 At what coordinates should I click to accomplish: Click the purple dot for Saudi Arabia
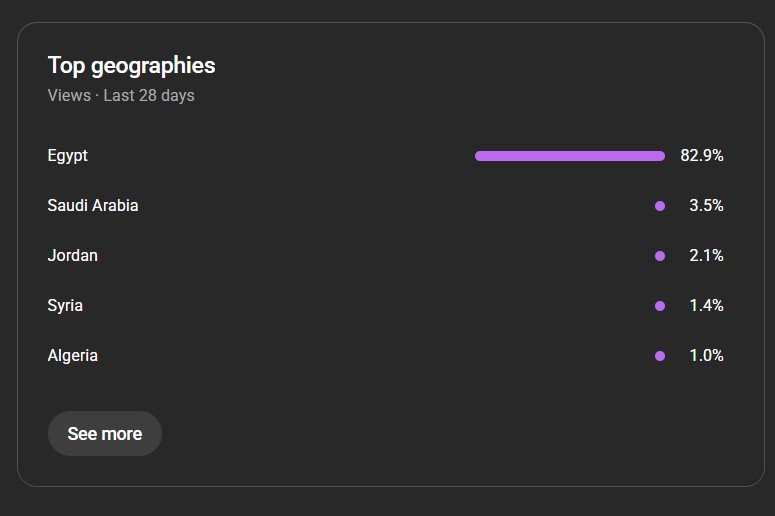click(660, 206)
